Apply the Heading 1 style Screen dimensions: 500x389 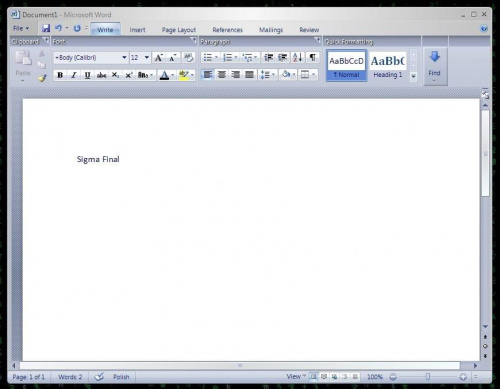point(388,65)
